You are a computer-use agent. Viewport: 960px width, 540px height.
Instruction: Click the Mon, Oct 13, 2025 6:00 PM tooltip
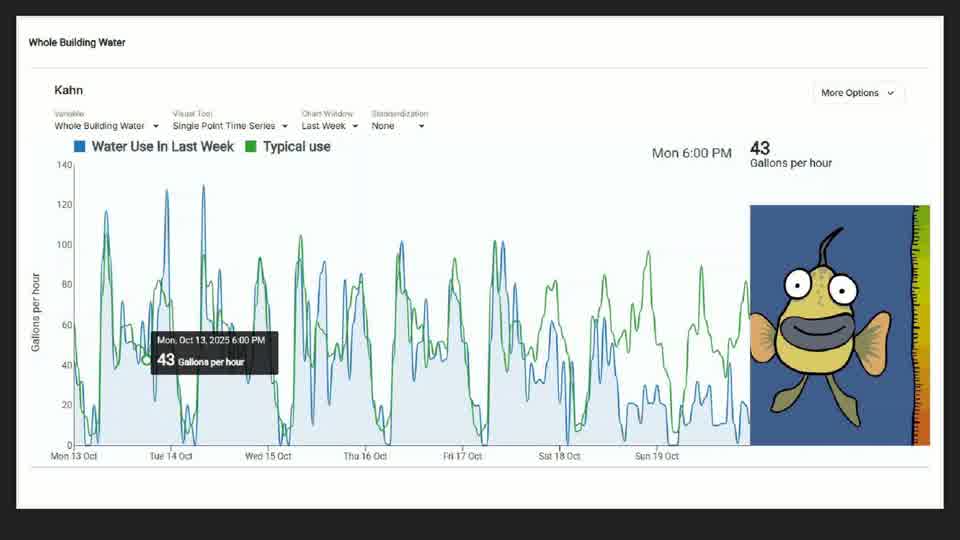(x=214, y=353)
